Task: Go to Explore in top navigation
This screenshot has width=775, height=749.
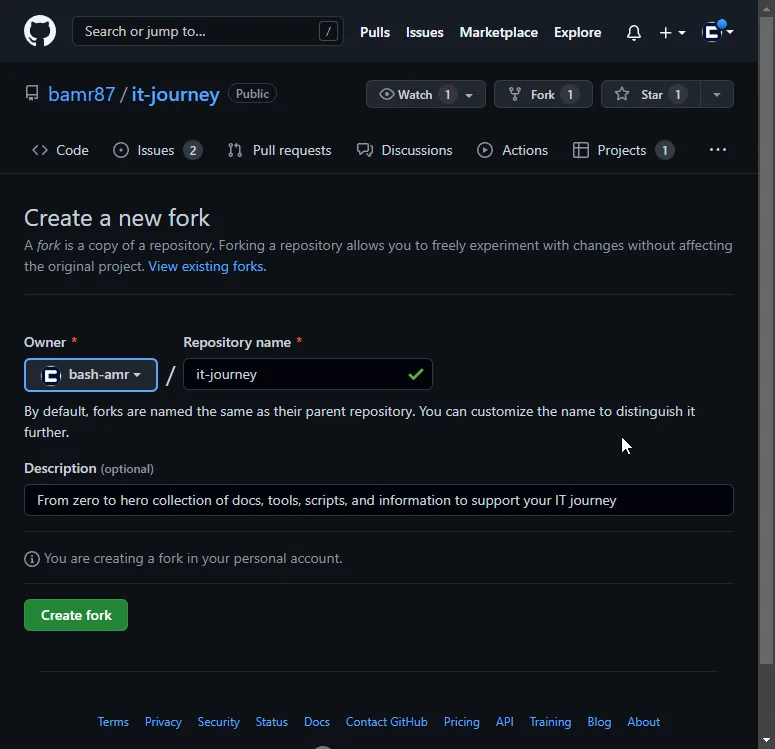Action: tap(577, 33)
